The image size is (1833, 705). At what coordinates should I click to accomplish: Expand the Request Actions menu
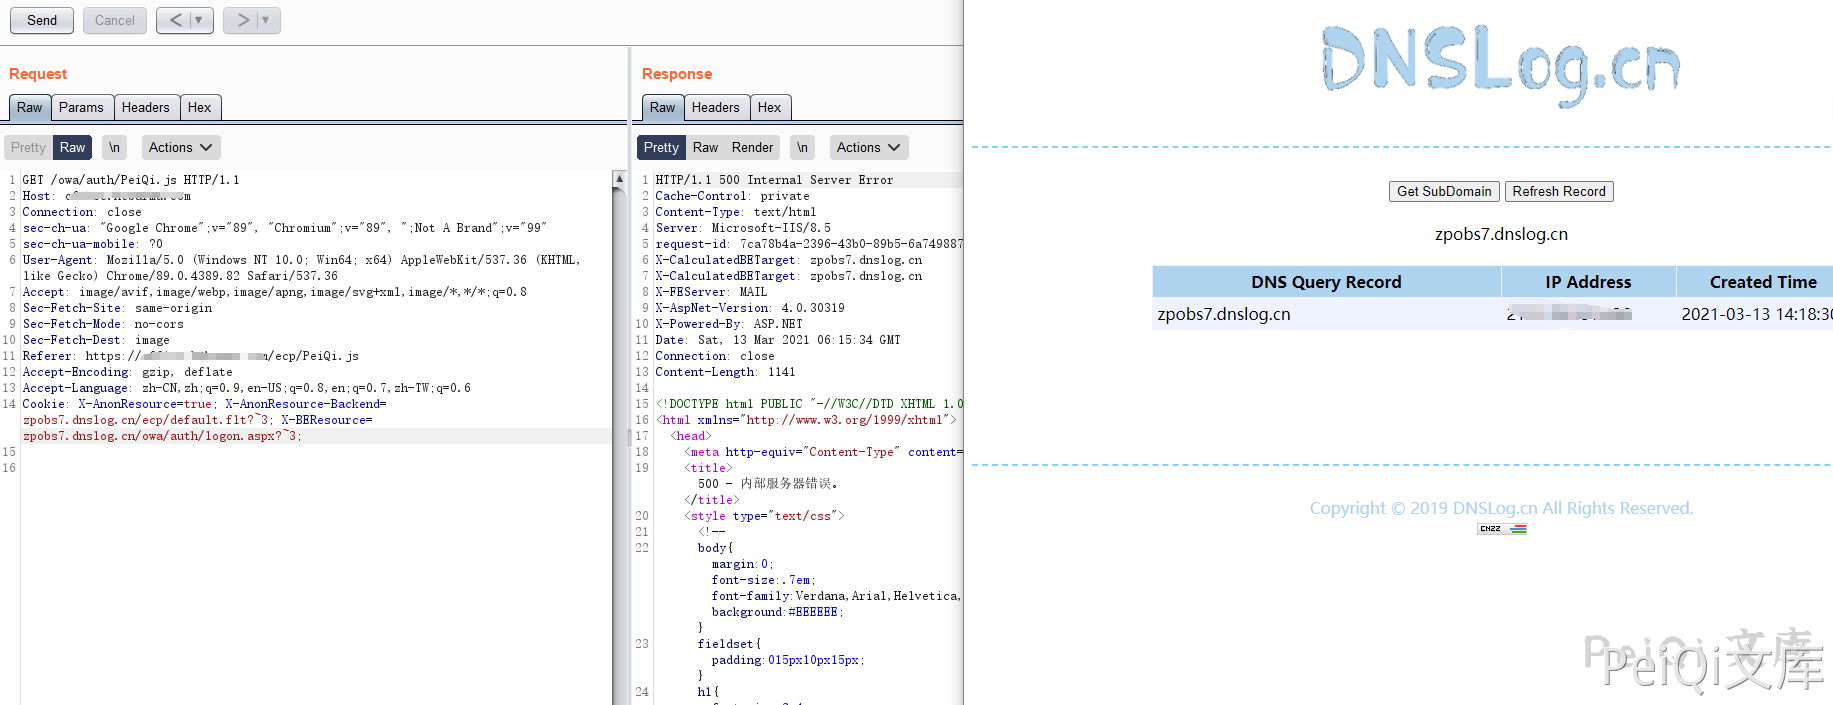(x=180, y=147)
